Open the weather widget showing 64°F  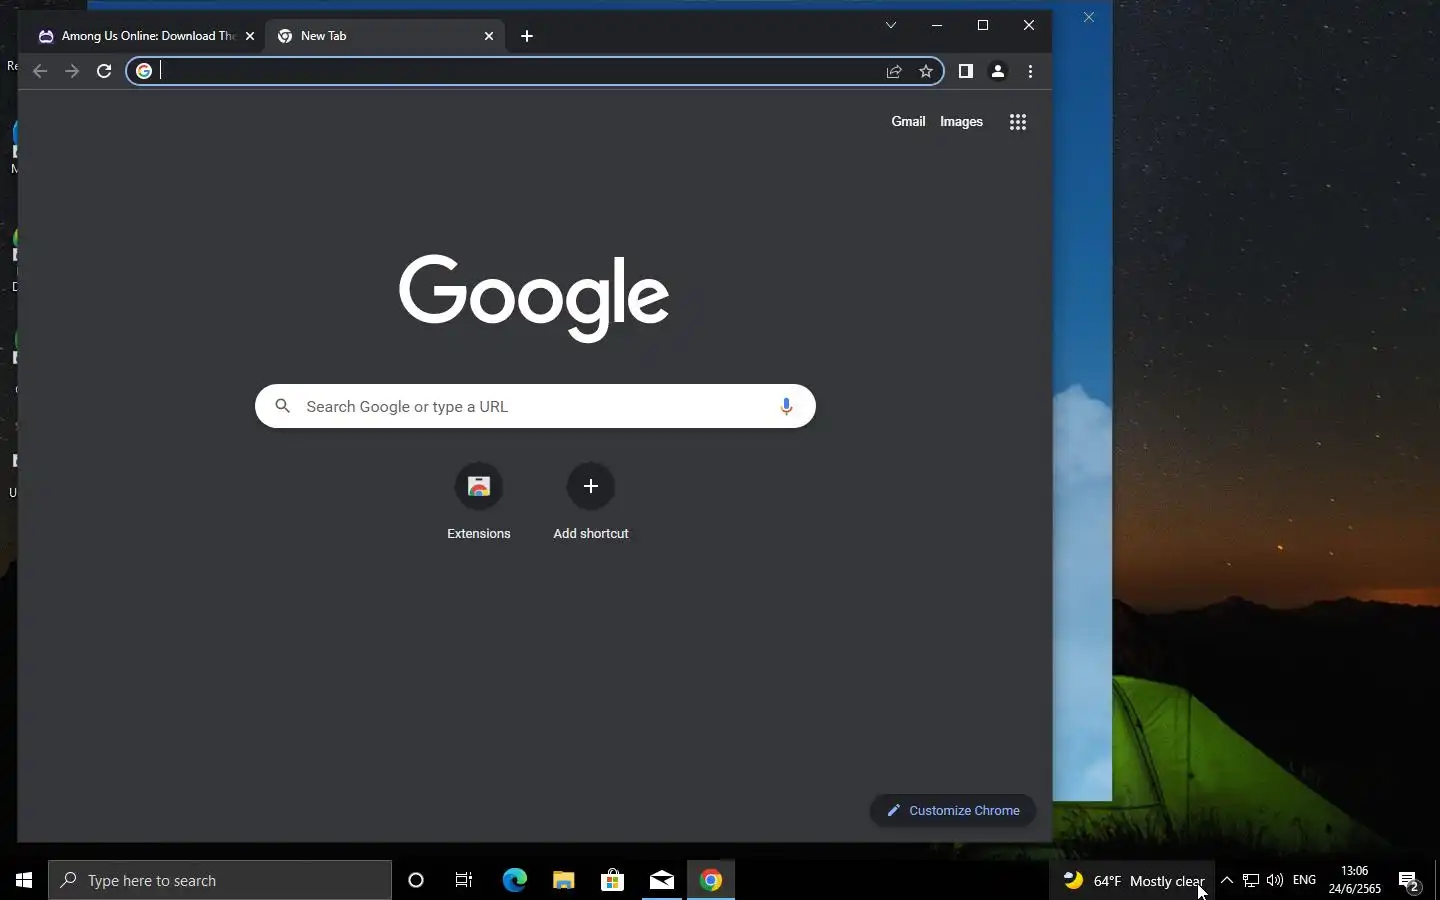1133,881
